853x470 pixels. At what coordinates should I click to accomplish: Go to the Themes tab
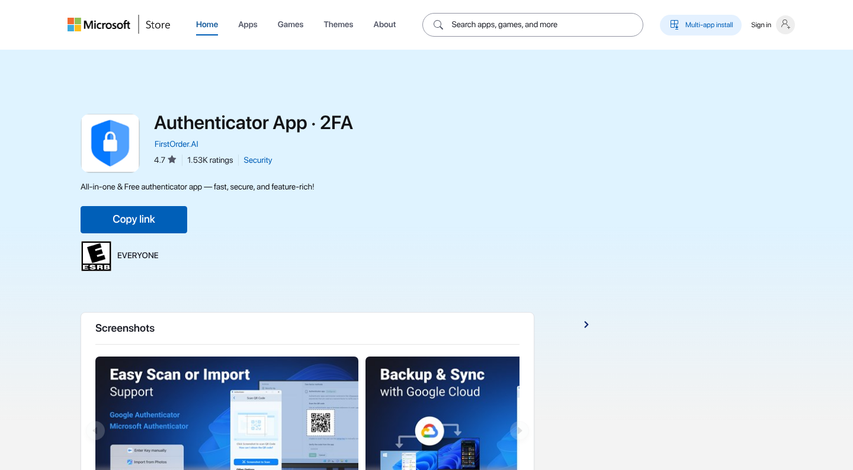click(338, 24)
